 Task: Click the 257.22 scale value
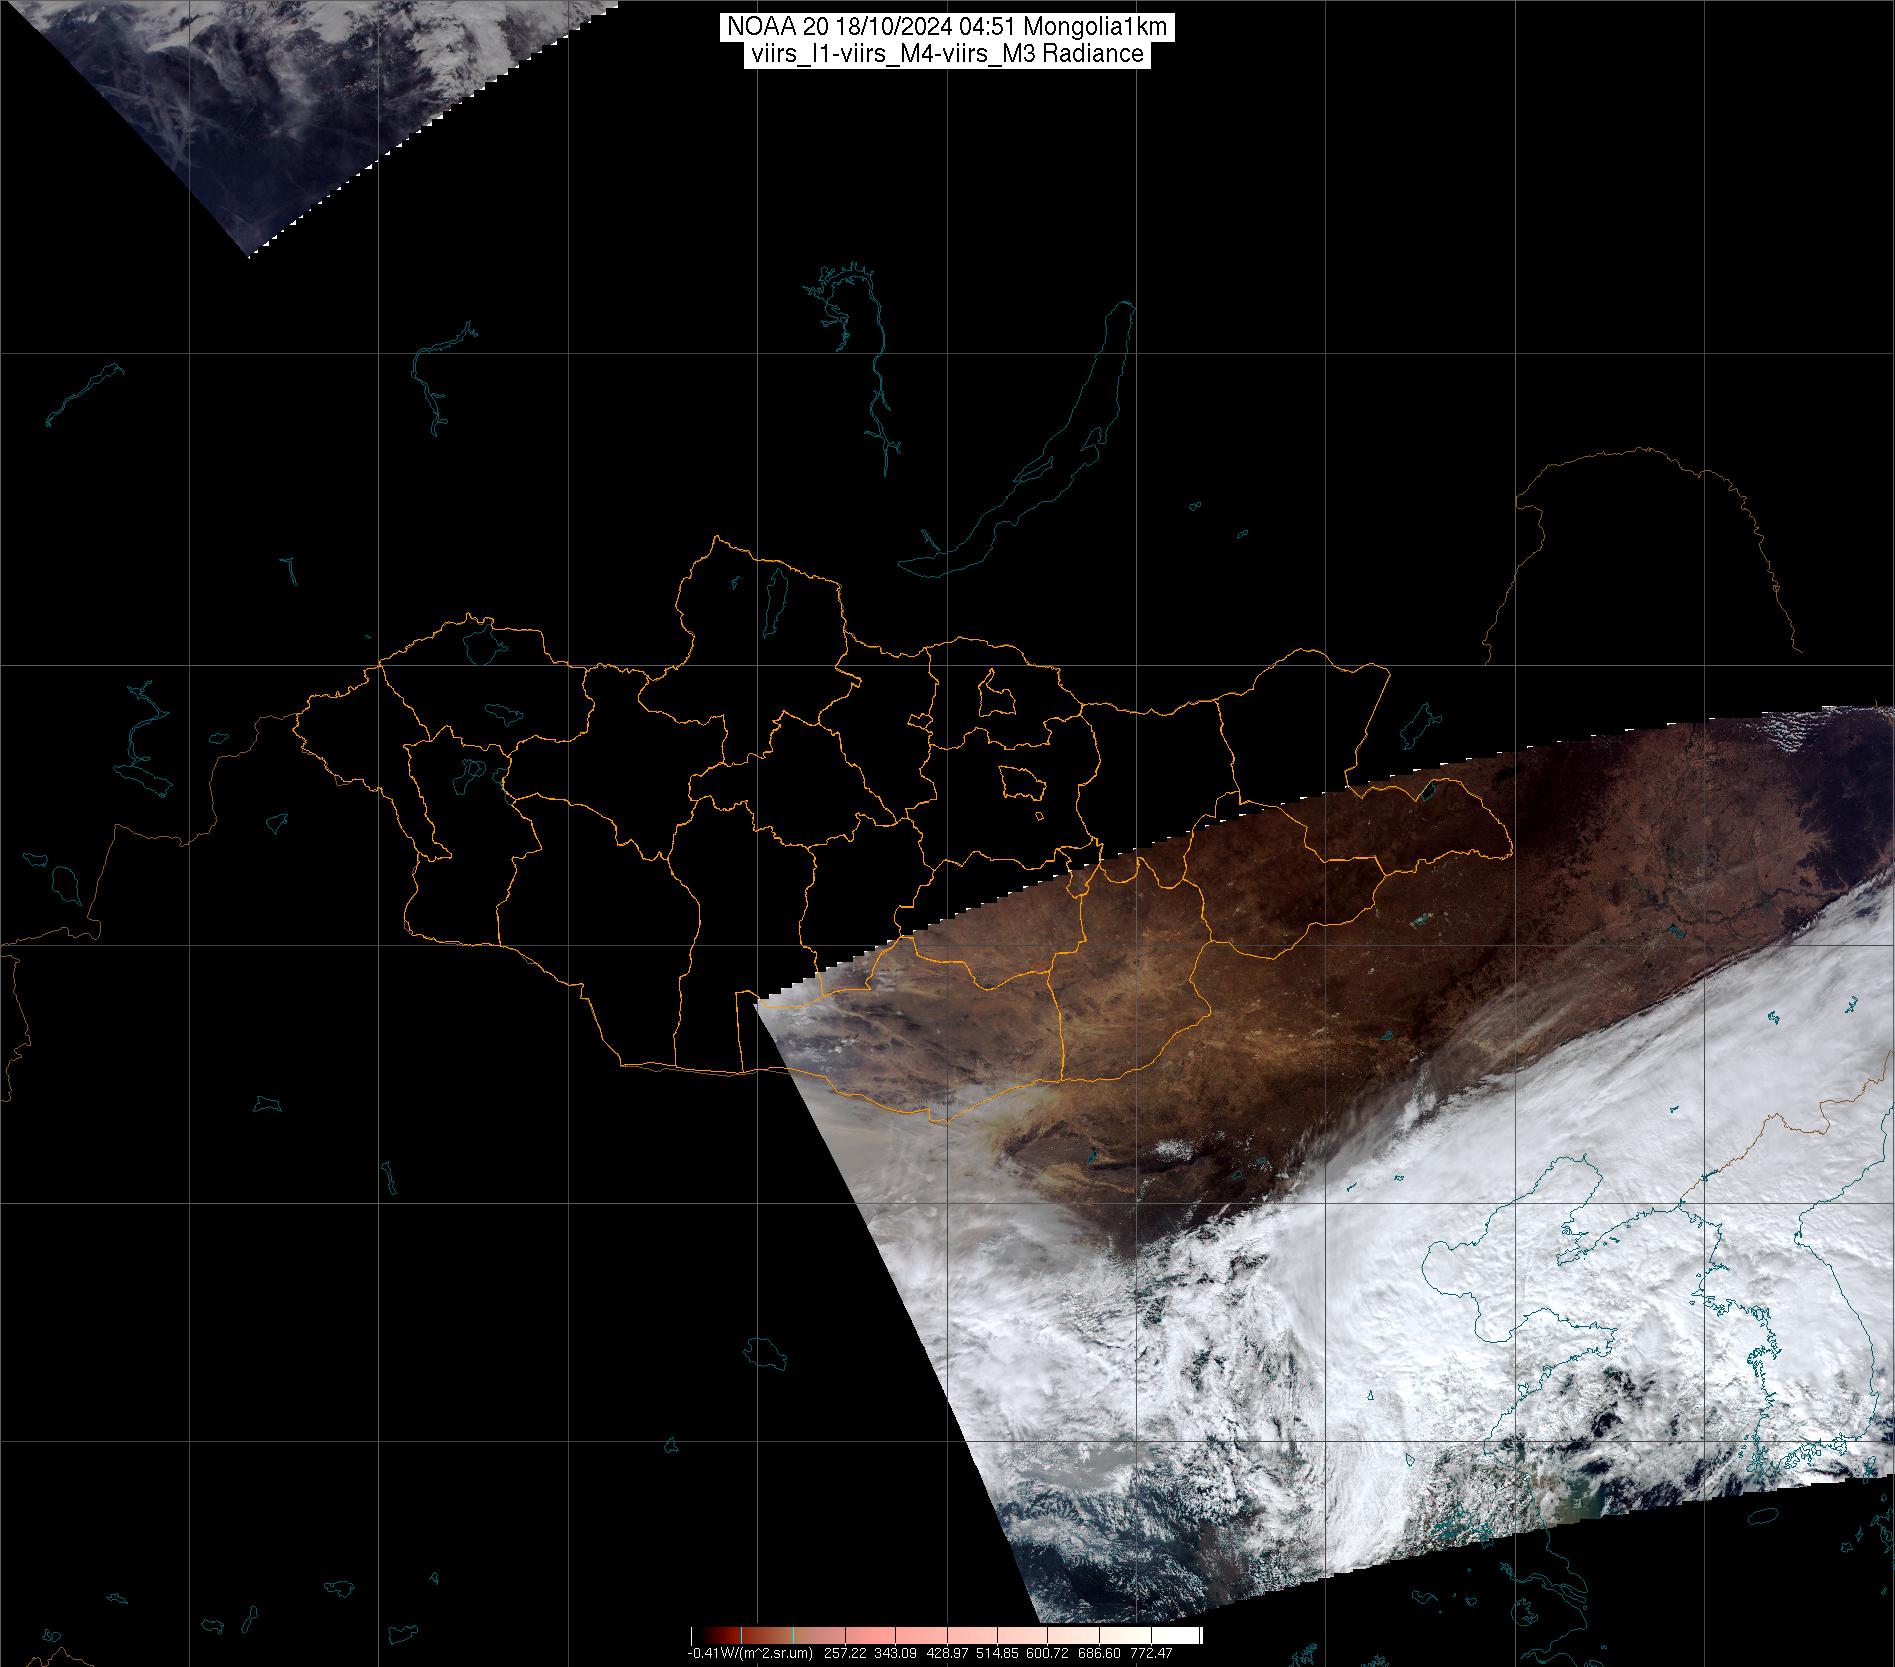[845, 1653]
